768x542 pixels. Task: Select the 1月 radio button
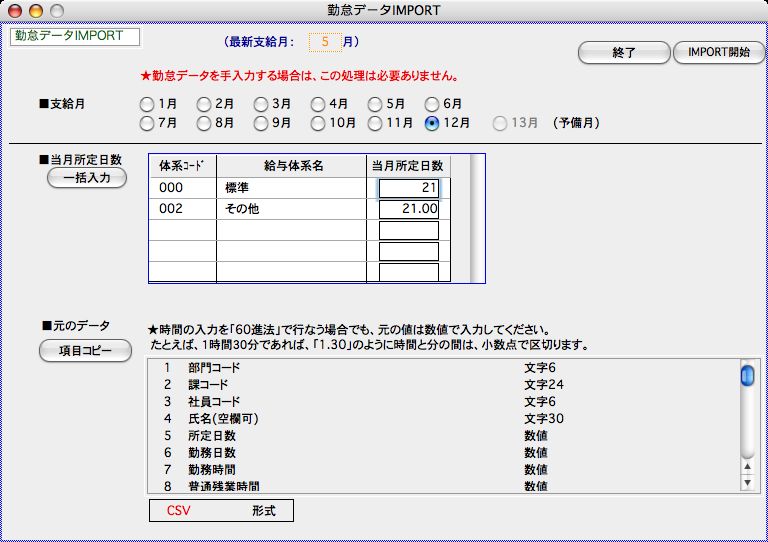147,104
